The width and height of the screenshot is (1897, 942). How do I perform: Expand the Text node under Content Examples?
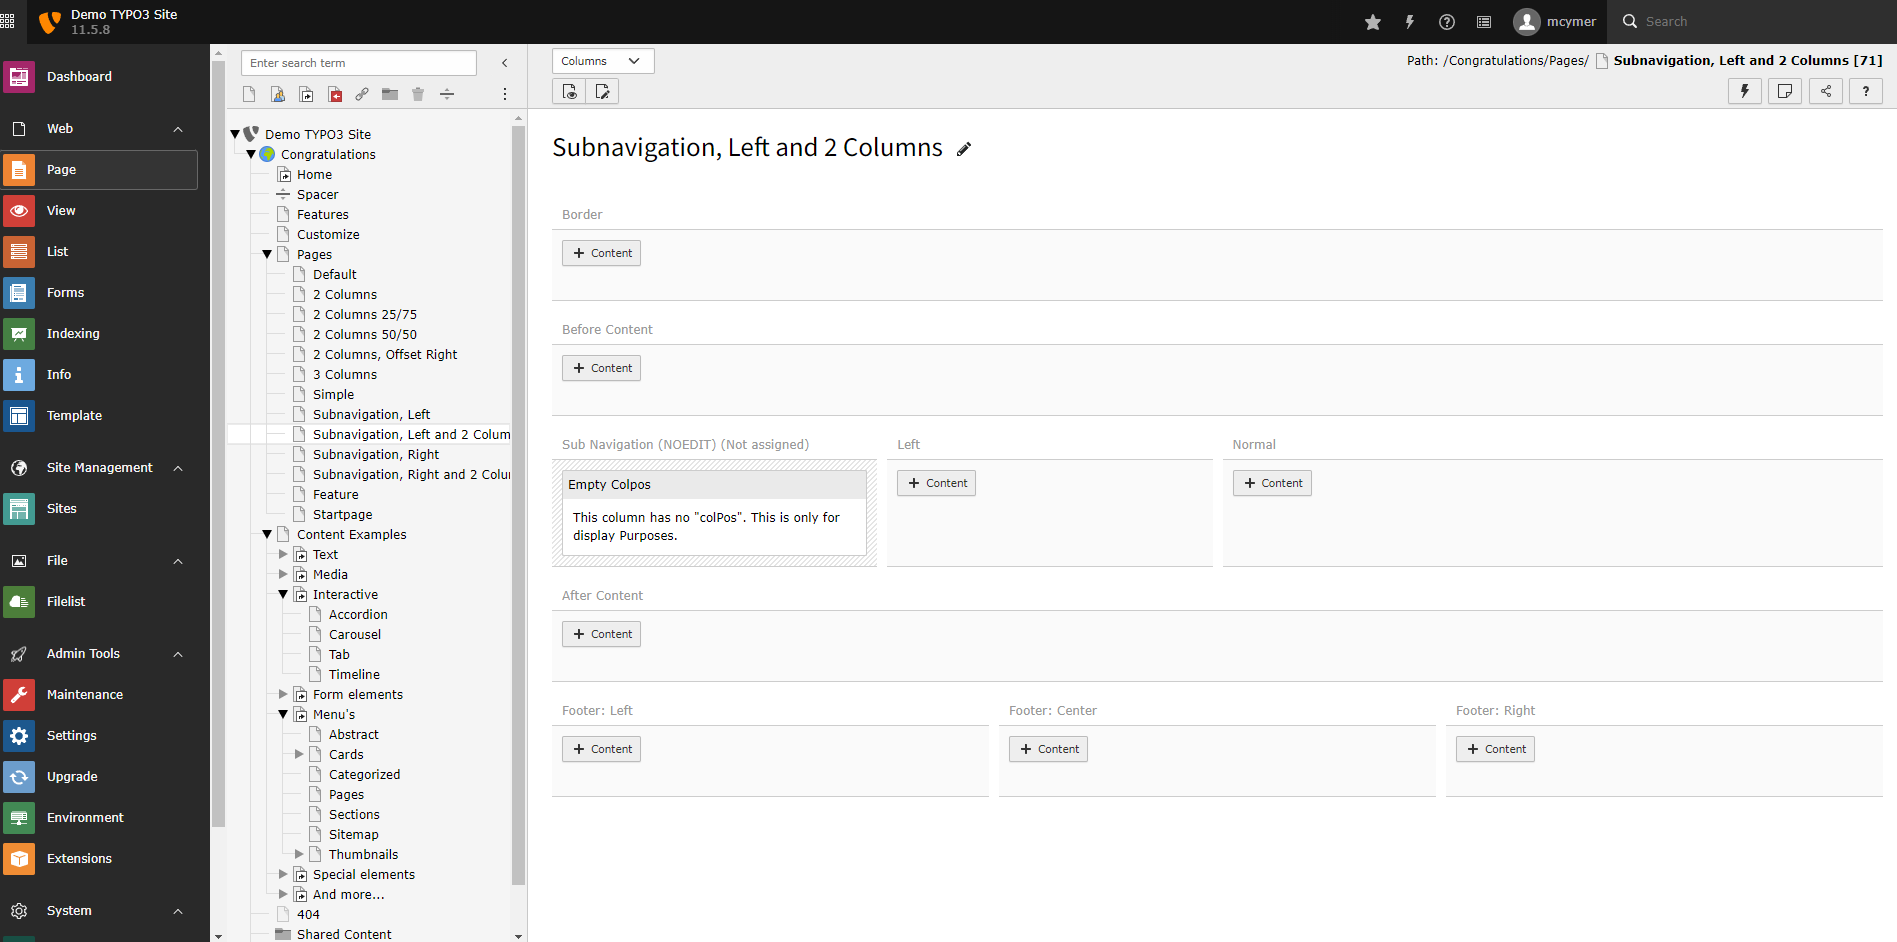point(283,554)
